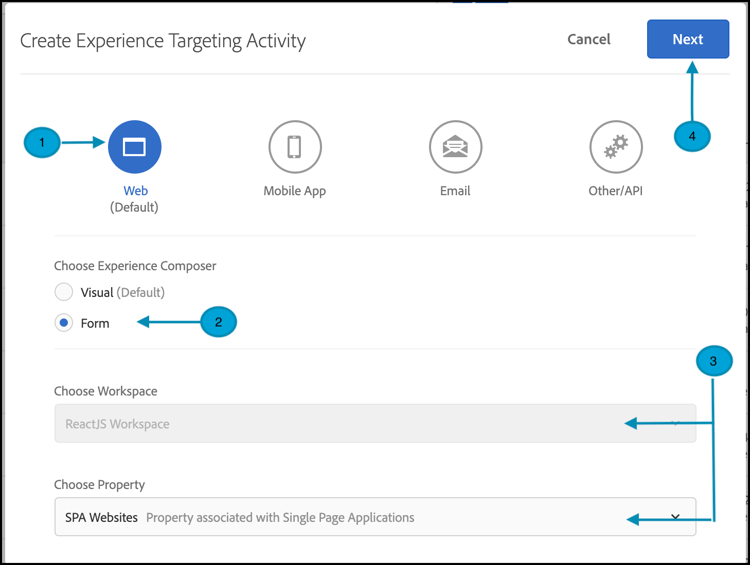The height and width of the screenshot is (565, 750).
Task: Select the Web activity type icon
Action: click(134, 147)
